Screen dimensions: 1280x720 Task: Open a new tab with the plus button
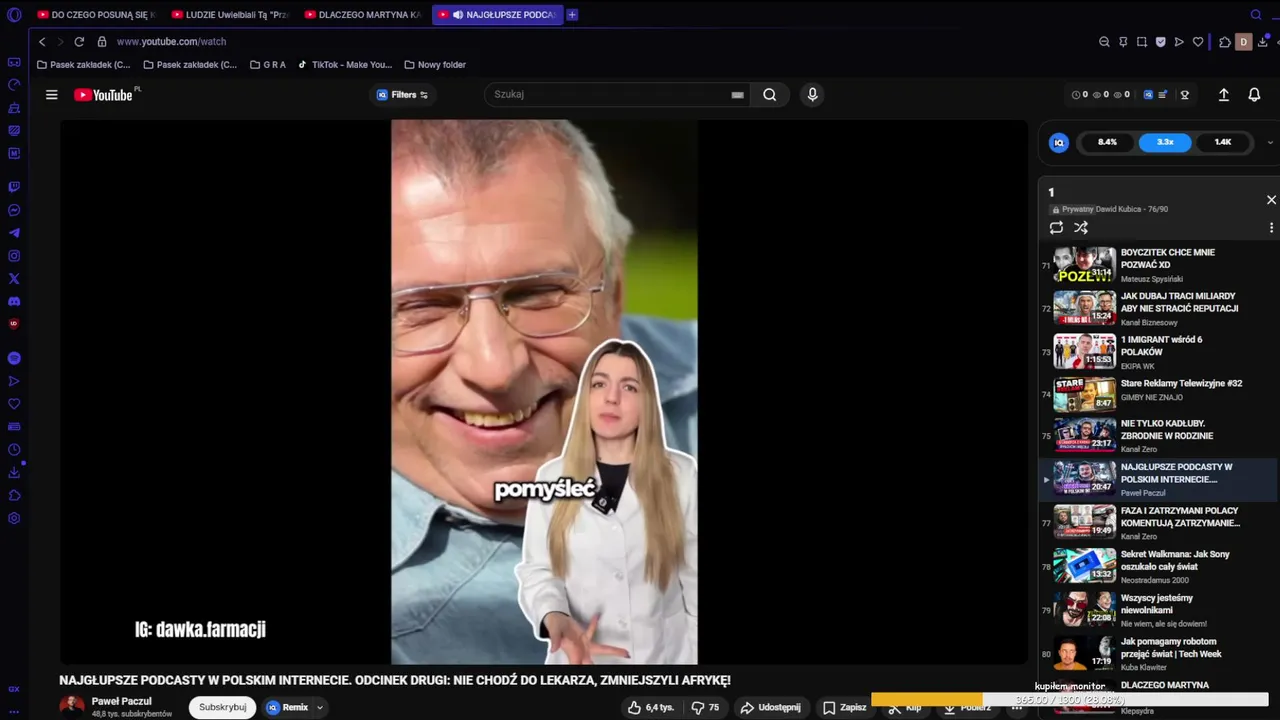tap(572, 15)
